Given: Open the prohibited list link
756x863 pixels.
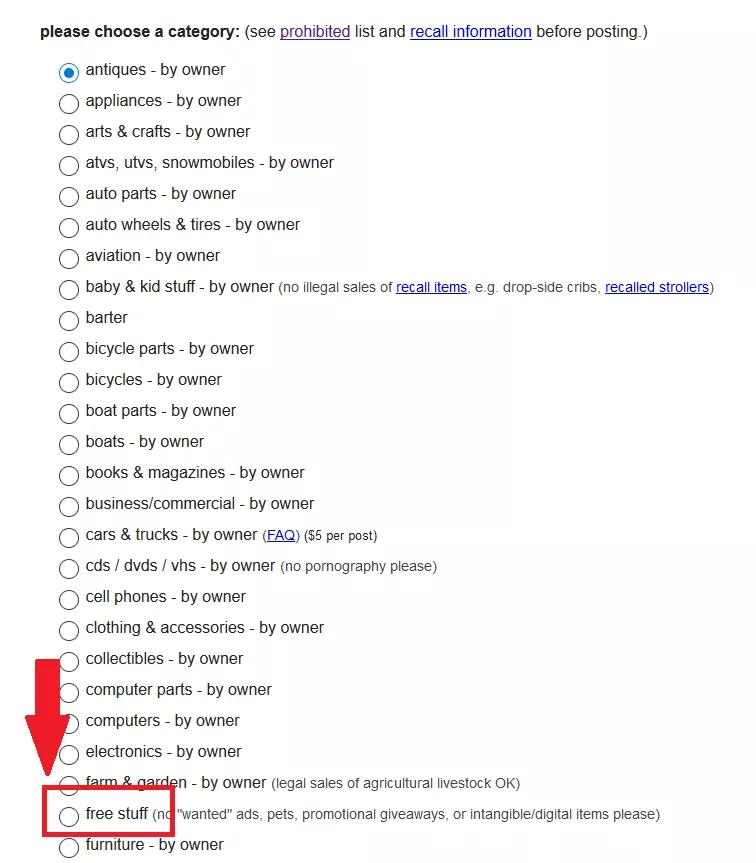Looking at the screenshot, I should click(x=315, y=32).
